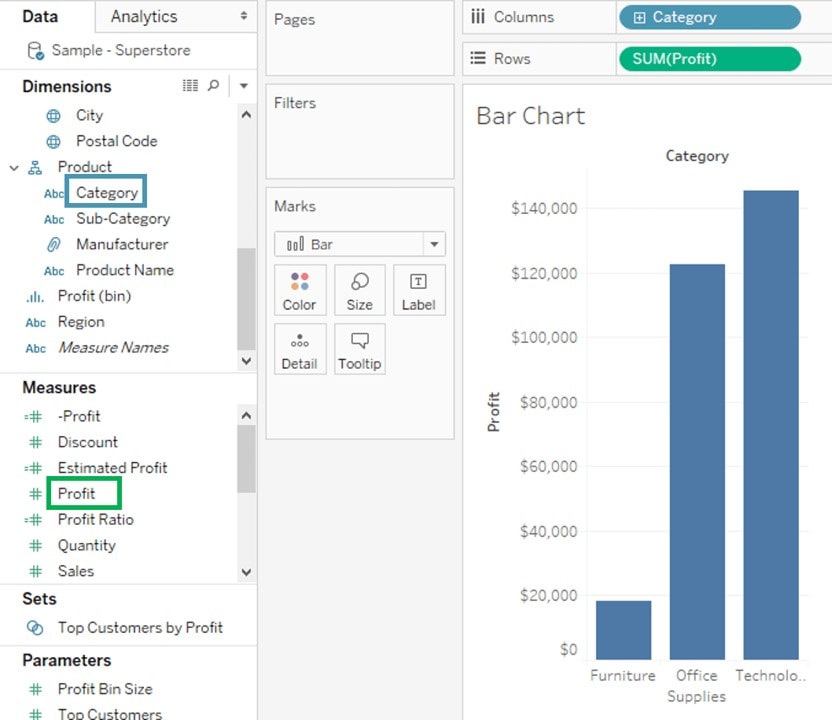This screenshot has width=832, height=720.
Task: Open the Tooltip editor on the Marks card
Action: [x=359, y=349]
